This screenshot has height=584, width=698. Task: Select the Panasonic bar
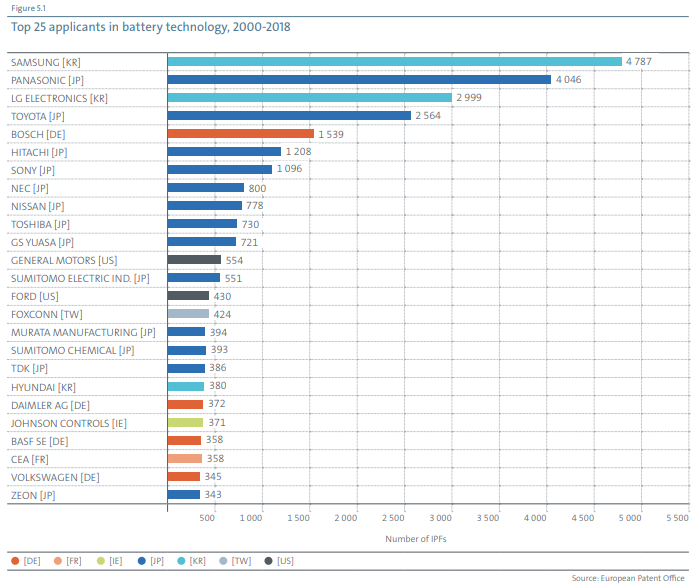pos(359,79)
